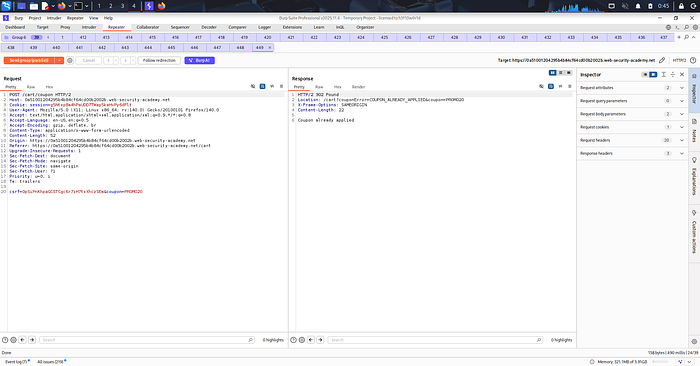Image resolution: width=700 pixels, height=366 pixels.
Task: Toggle Pretty-print formatting button in Request editor
Action: pos(262,87)
